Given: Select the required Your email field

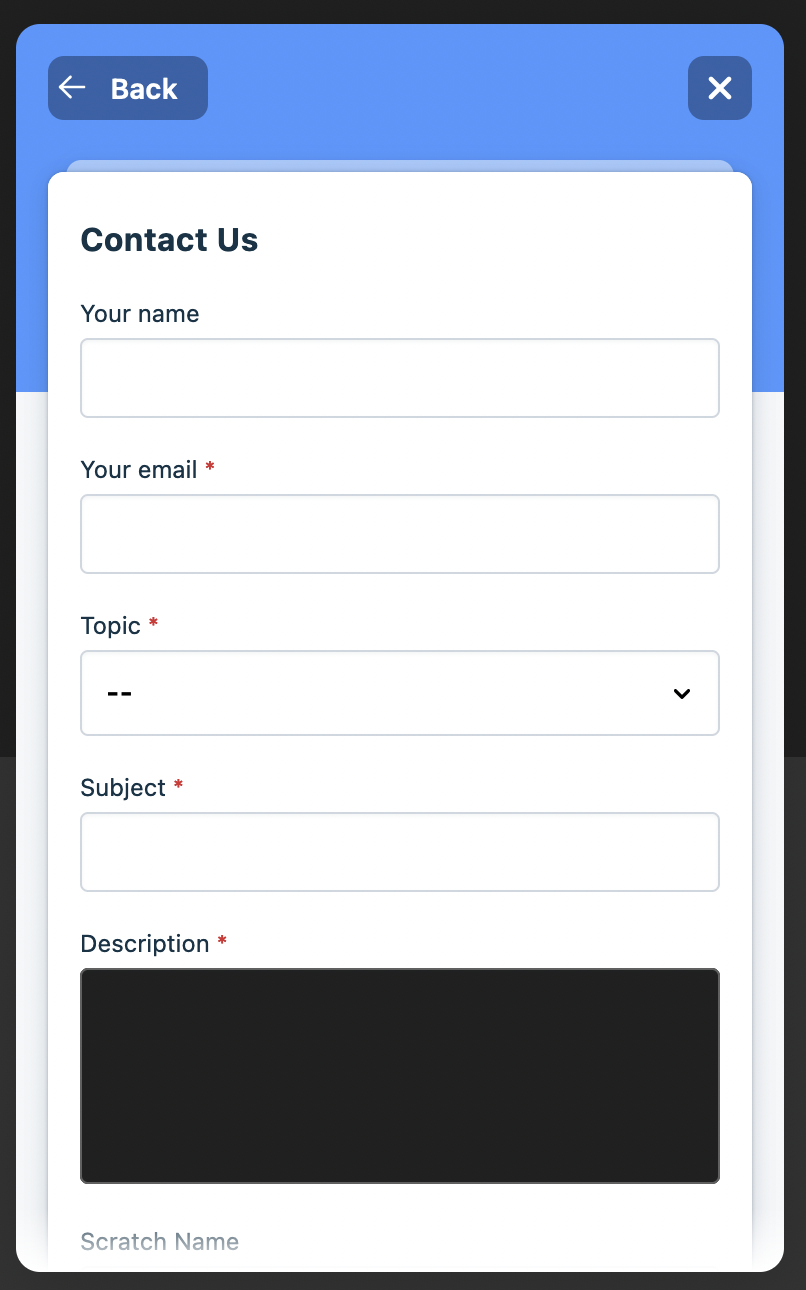Looking at the screenshot, I should [400, 533].
